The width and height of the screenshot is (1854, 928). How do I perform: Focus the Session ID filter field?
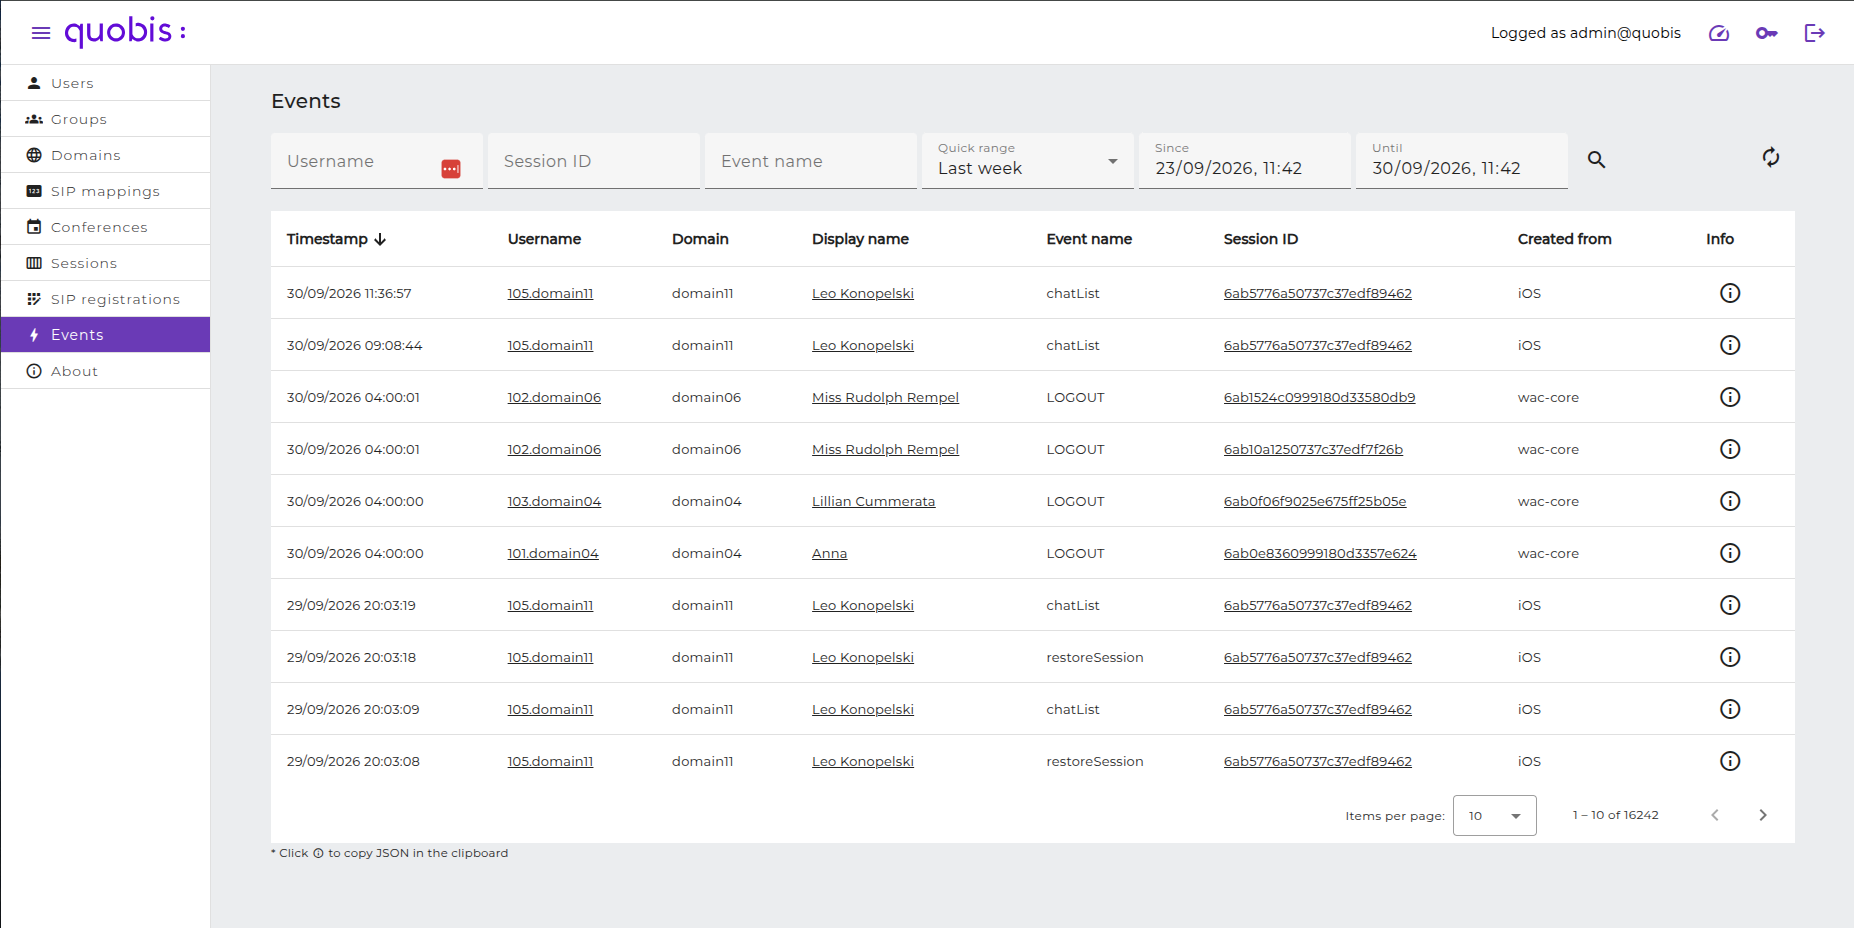pyautogui.click(x=594, y=161)
